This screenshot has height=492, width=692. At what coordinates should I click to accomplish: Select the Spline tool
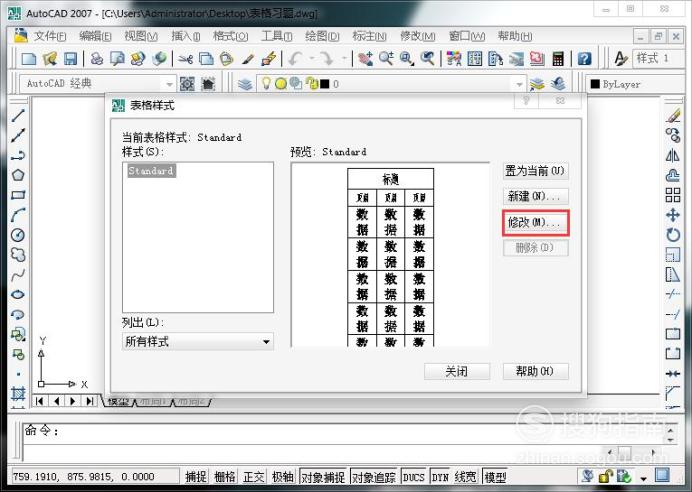pyautogui.click(x=18, y=275)
